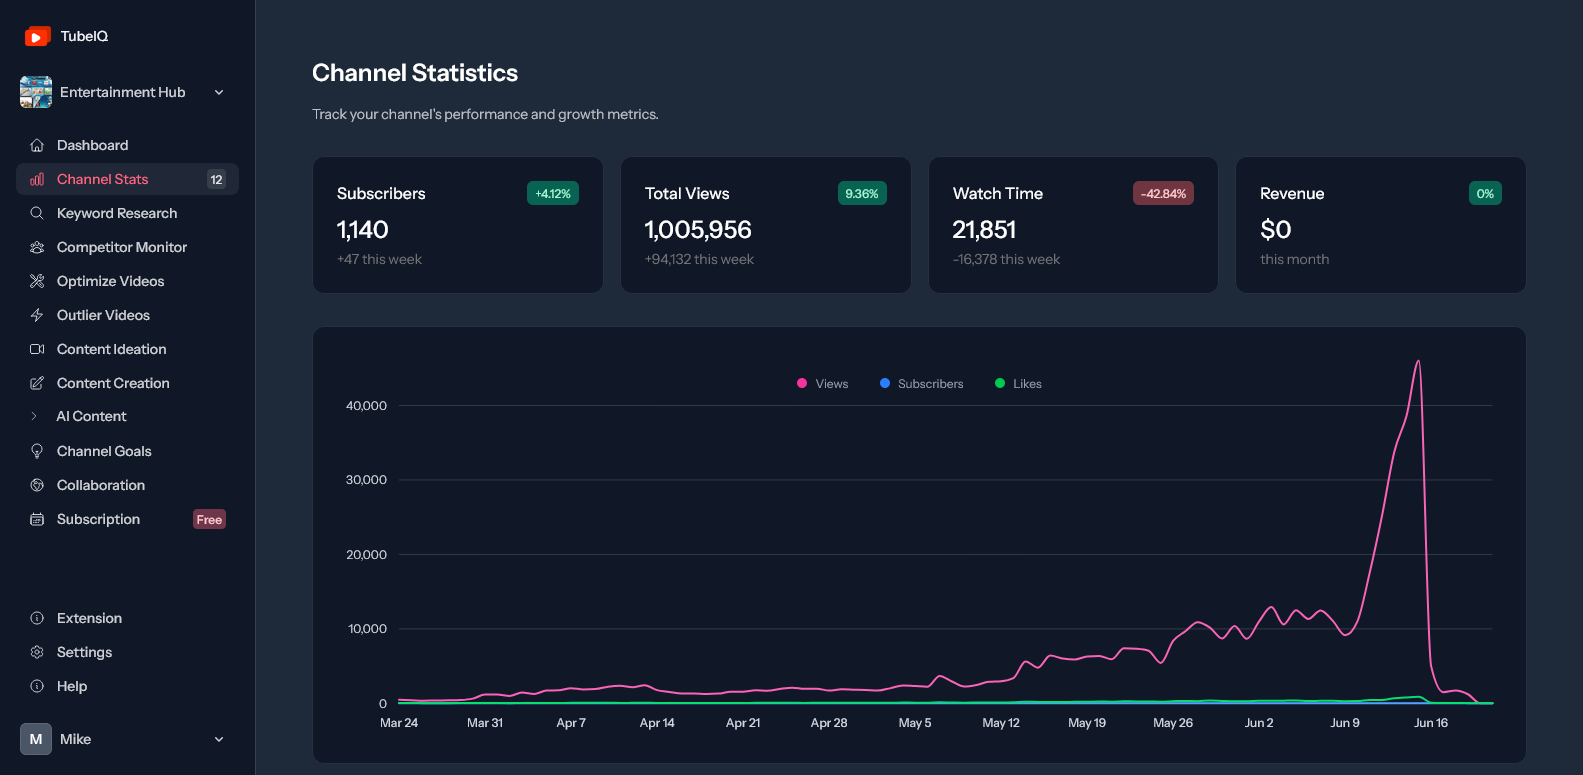Image resolution: width=1583 pixels, height=775 pixels.
Task: Click the TubeIQ logo icon
Action: [x=37, y=36]
